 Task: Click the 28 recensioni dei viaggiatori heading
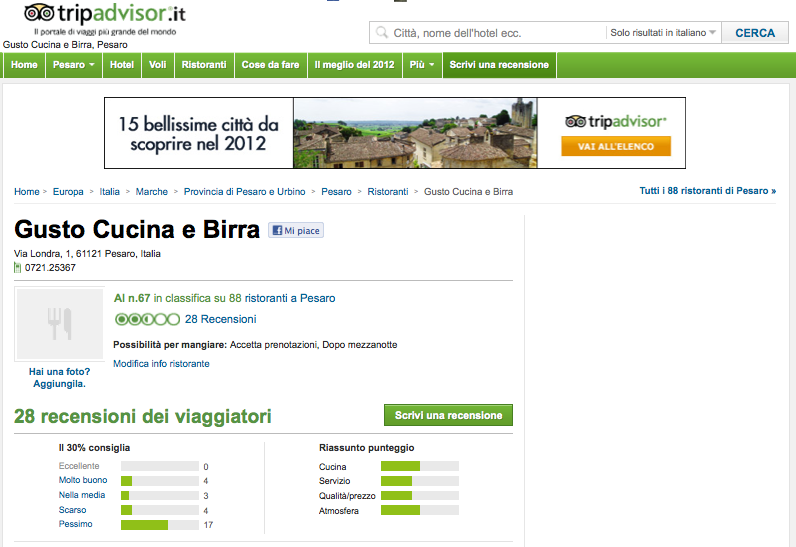[143, 416]
